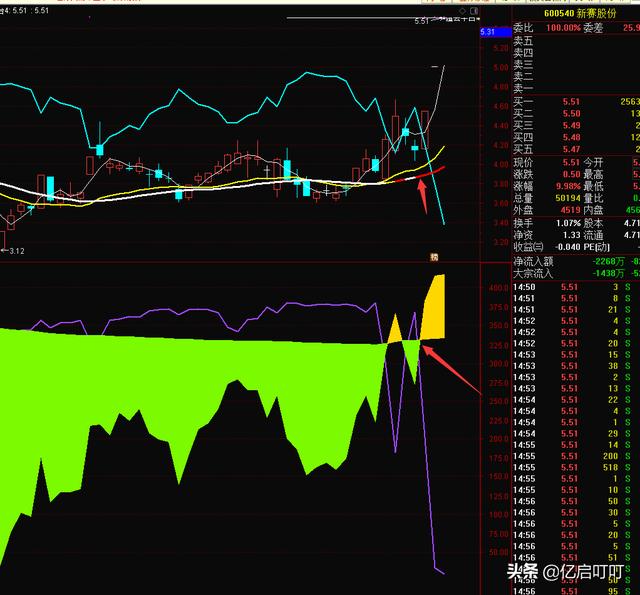This screenshot has height=595, width=640.
Task: Select the 14:56 tick with volume 51
Action: click(576, 557)
